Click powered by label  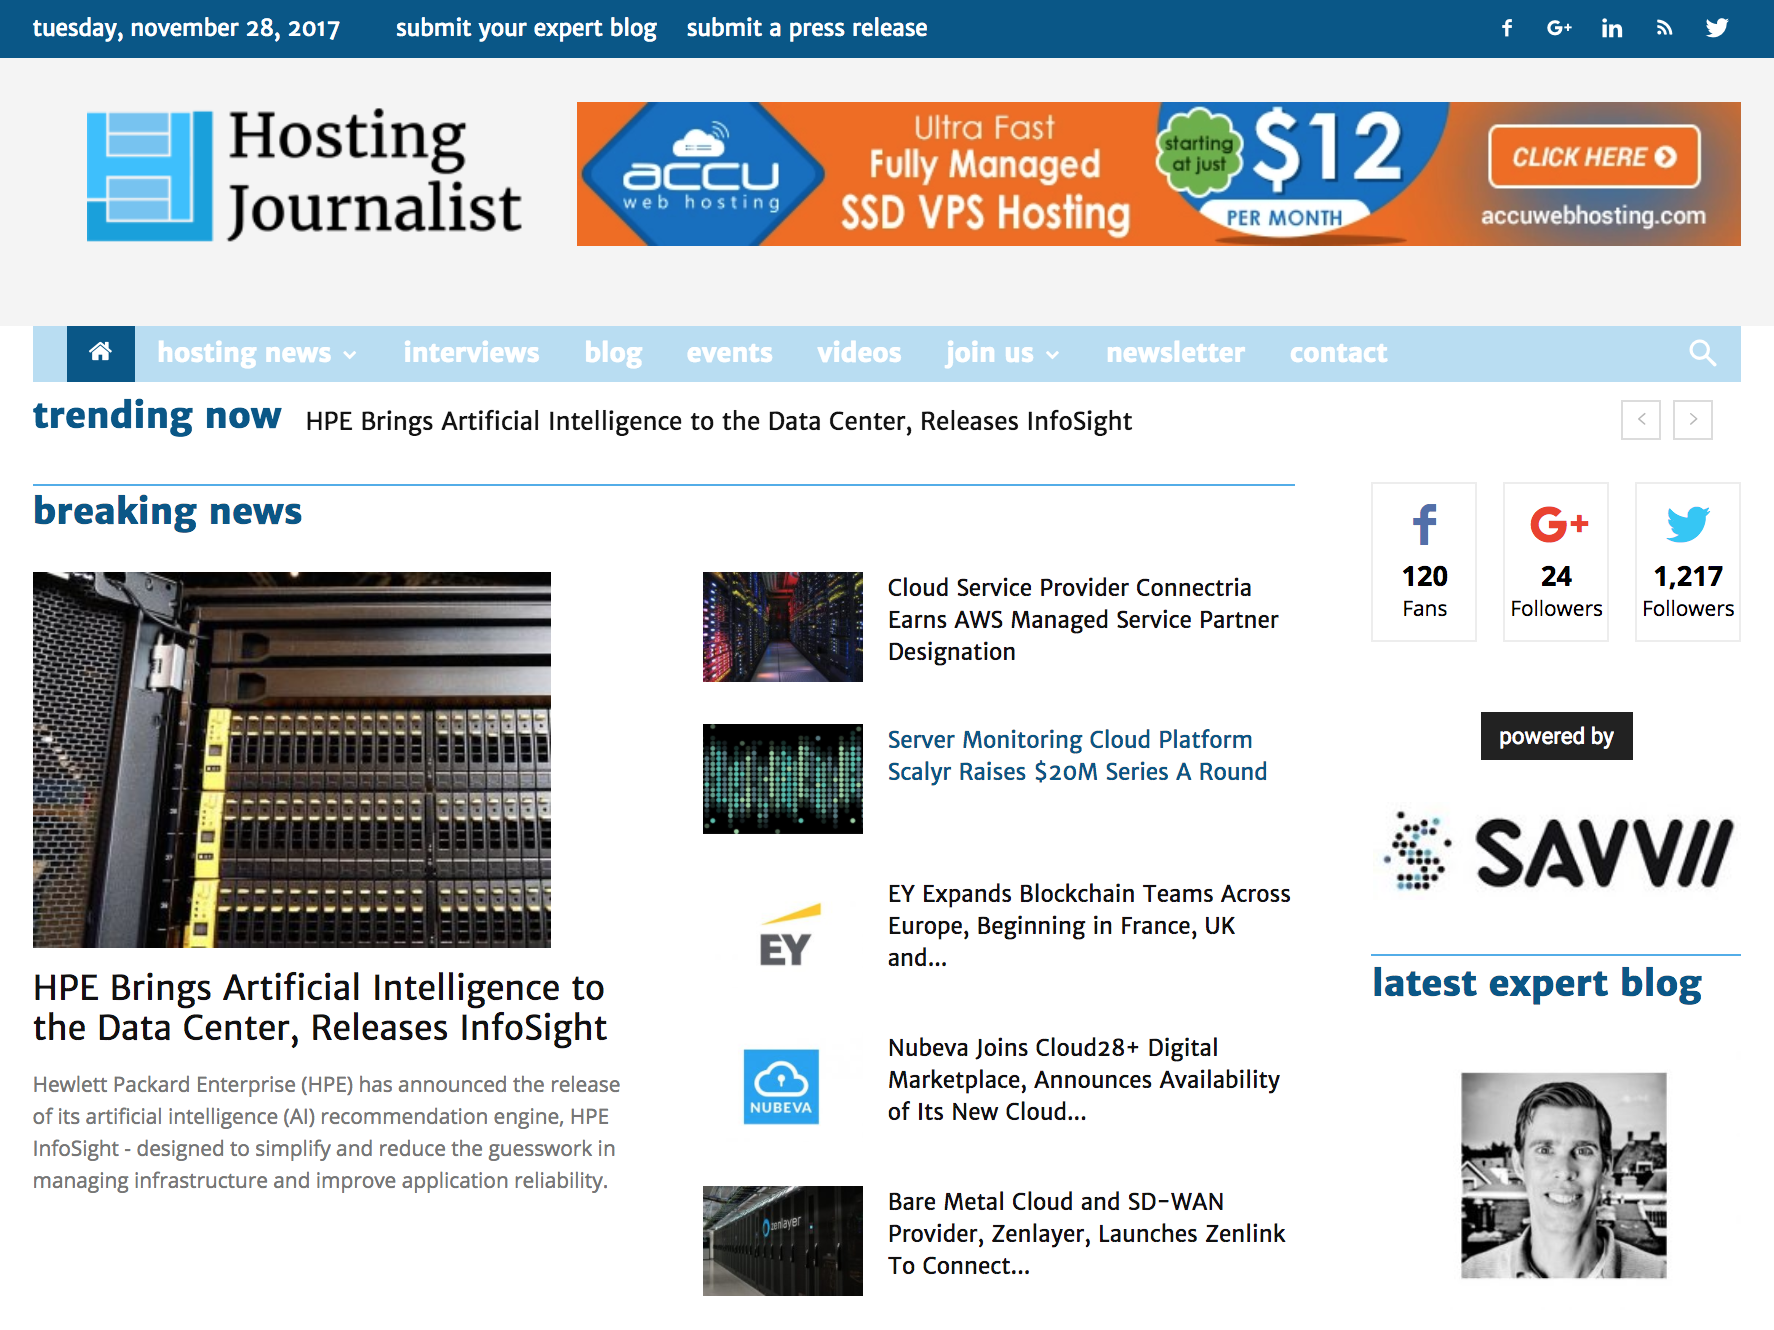click(1556, 736)
